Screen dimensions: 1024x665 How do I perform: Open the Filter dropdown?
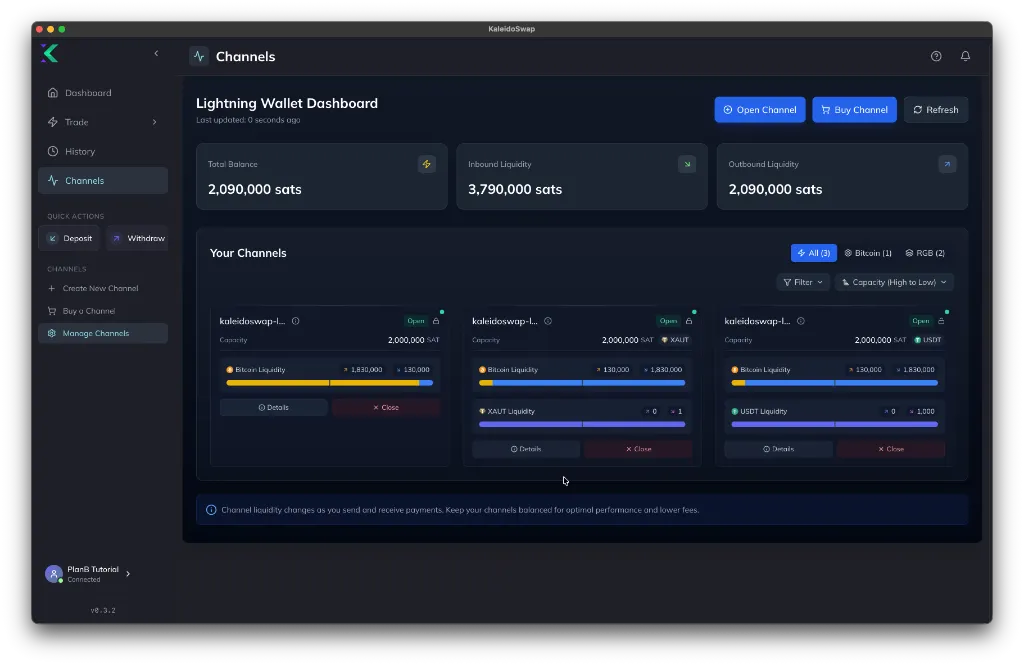(x=803, y=282)
